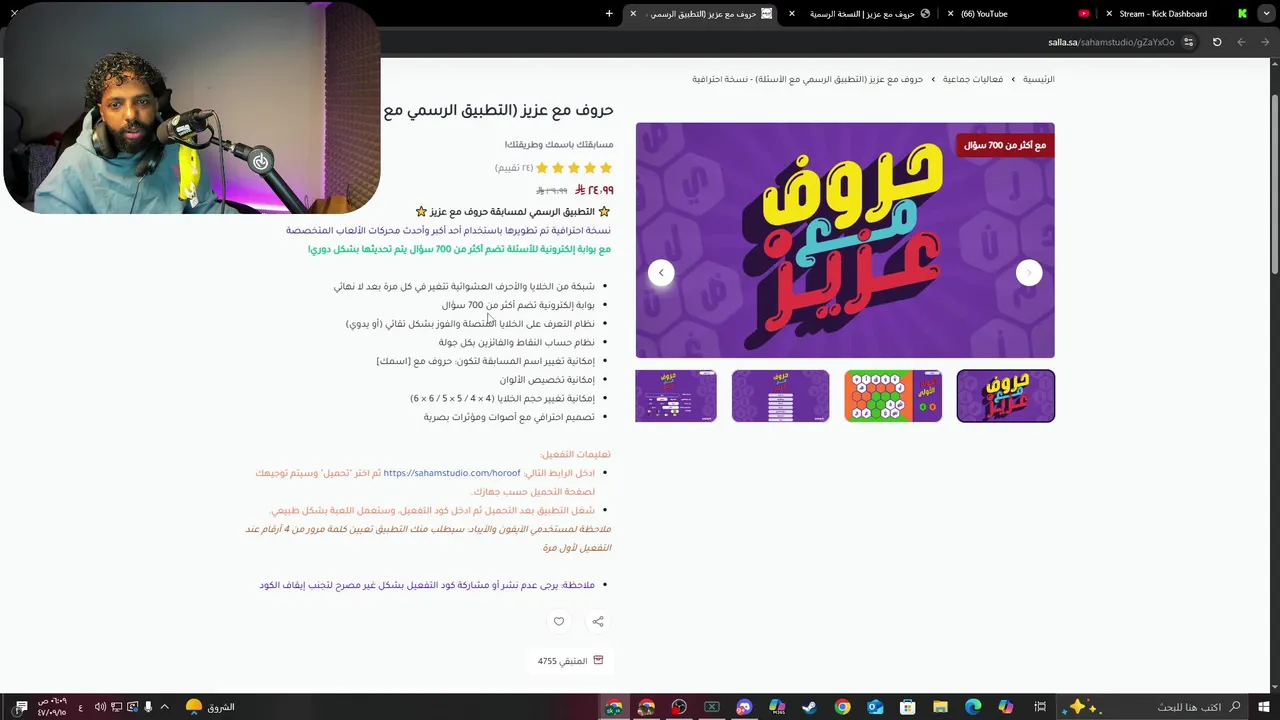Screen dimensions: 1280x720
Task: Open Google Chrome from taskbar
Action: (842, 707)
